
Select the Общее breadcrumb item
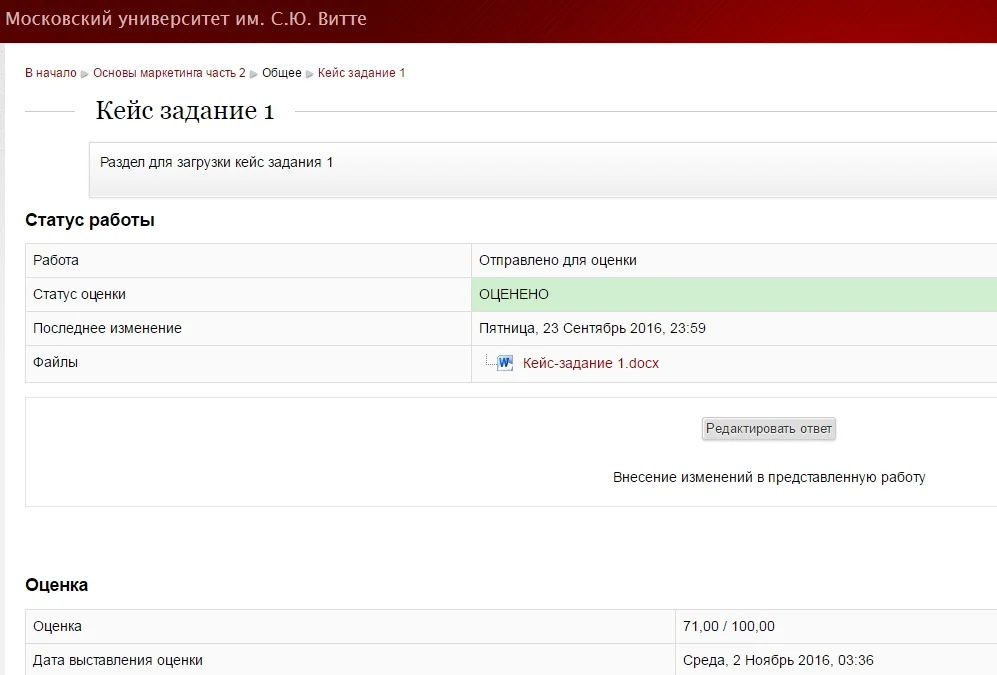click(x=282, y=72)
